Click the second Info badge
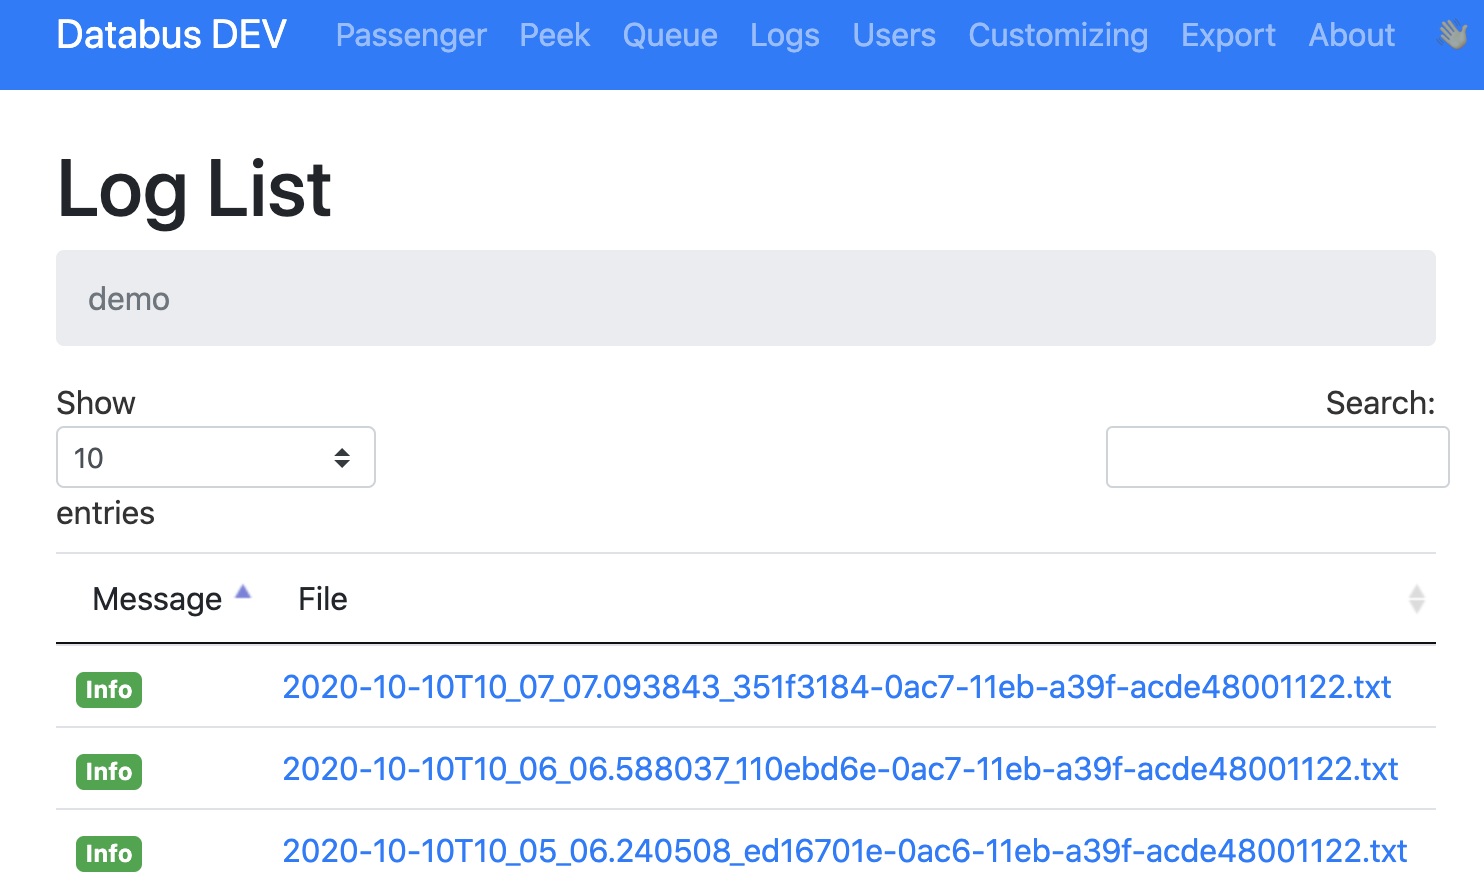 coord(109,771)
